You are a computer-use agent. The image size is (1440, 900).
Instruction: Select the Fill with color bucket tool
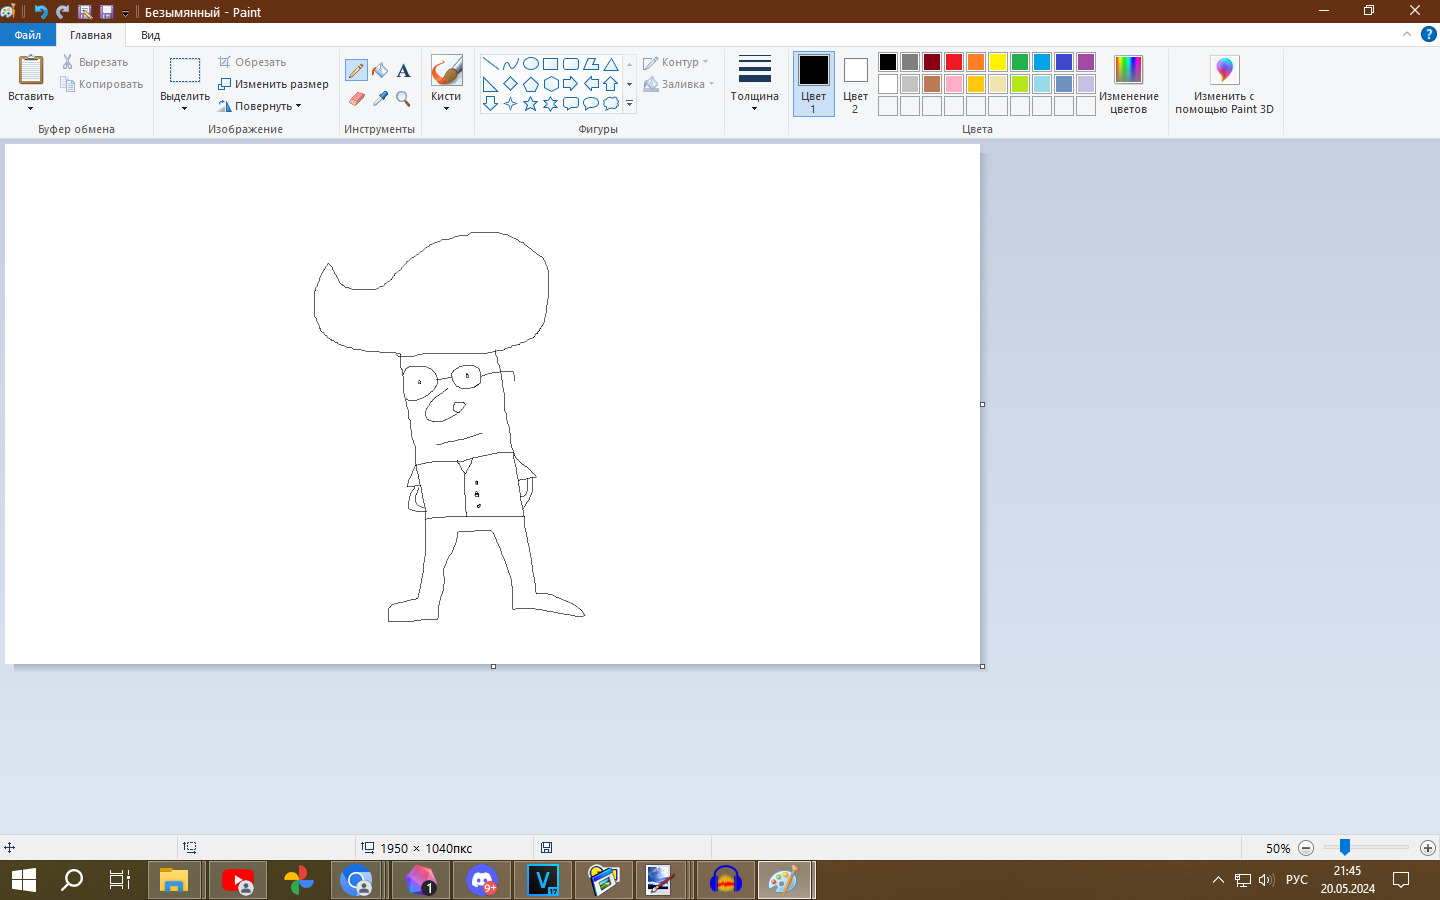(380, 70)
